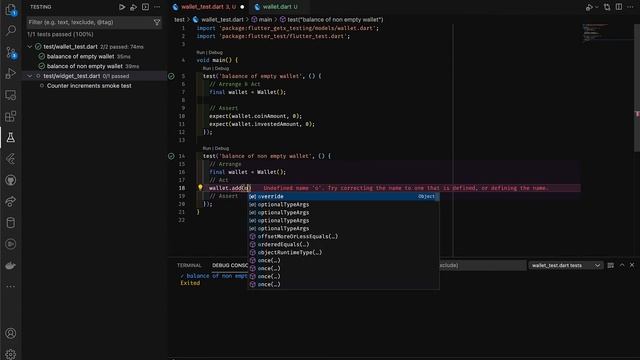The image size is (640, 360).
Task: Select 'balance of non empty wallet' test row
Action: 94,66
